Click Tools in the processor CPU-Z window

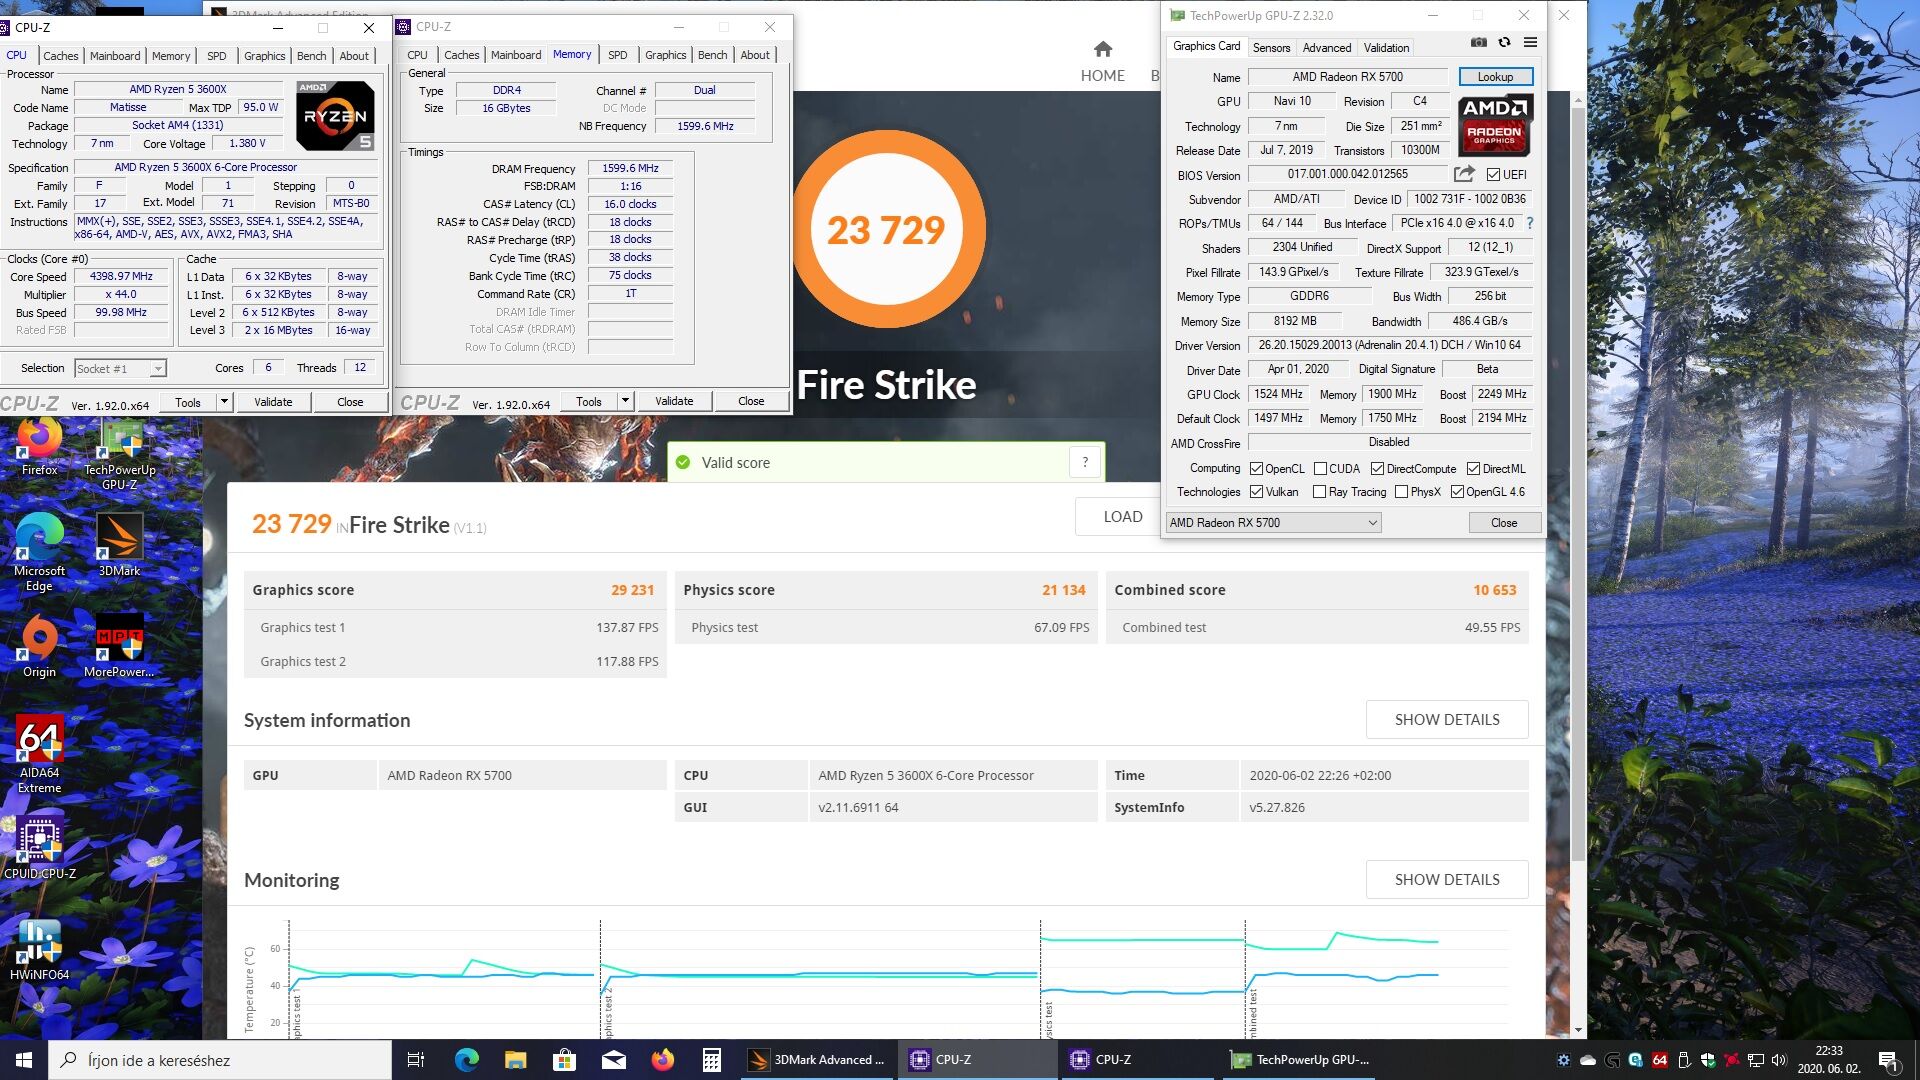click(188, 402)
